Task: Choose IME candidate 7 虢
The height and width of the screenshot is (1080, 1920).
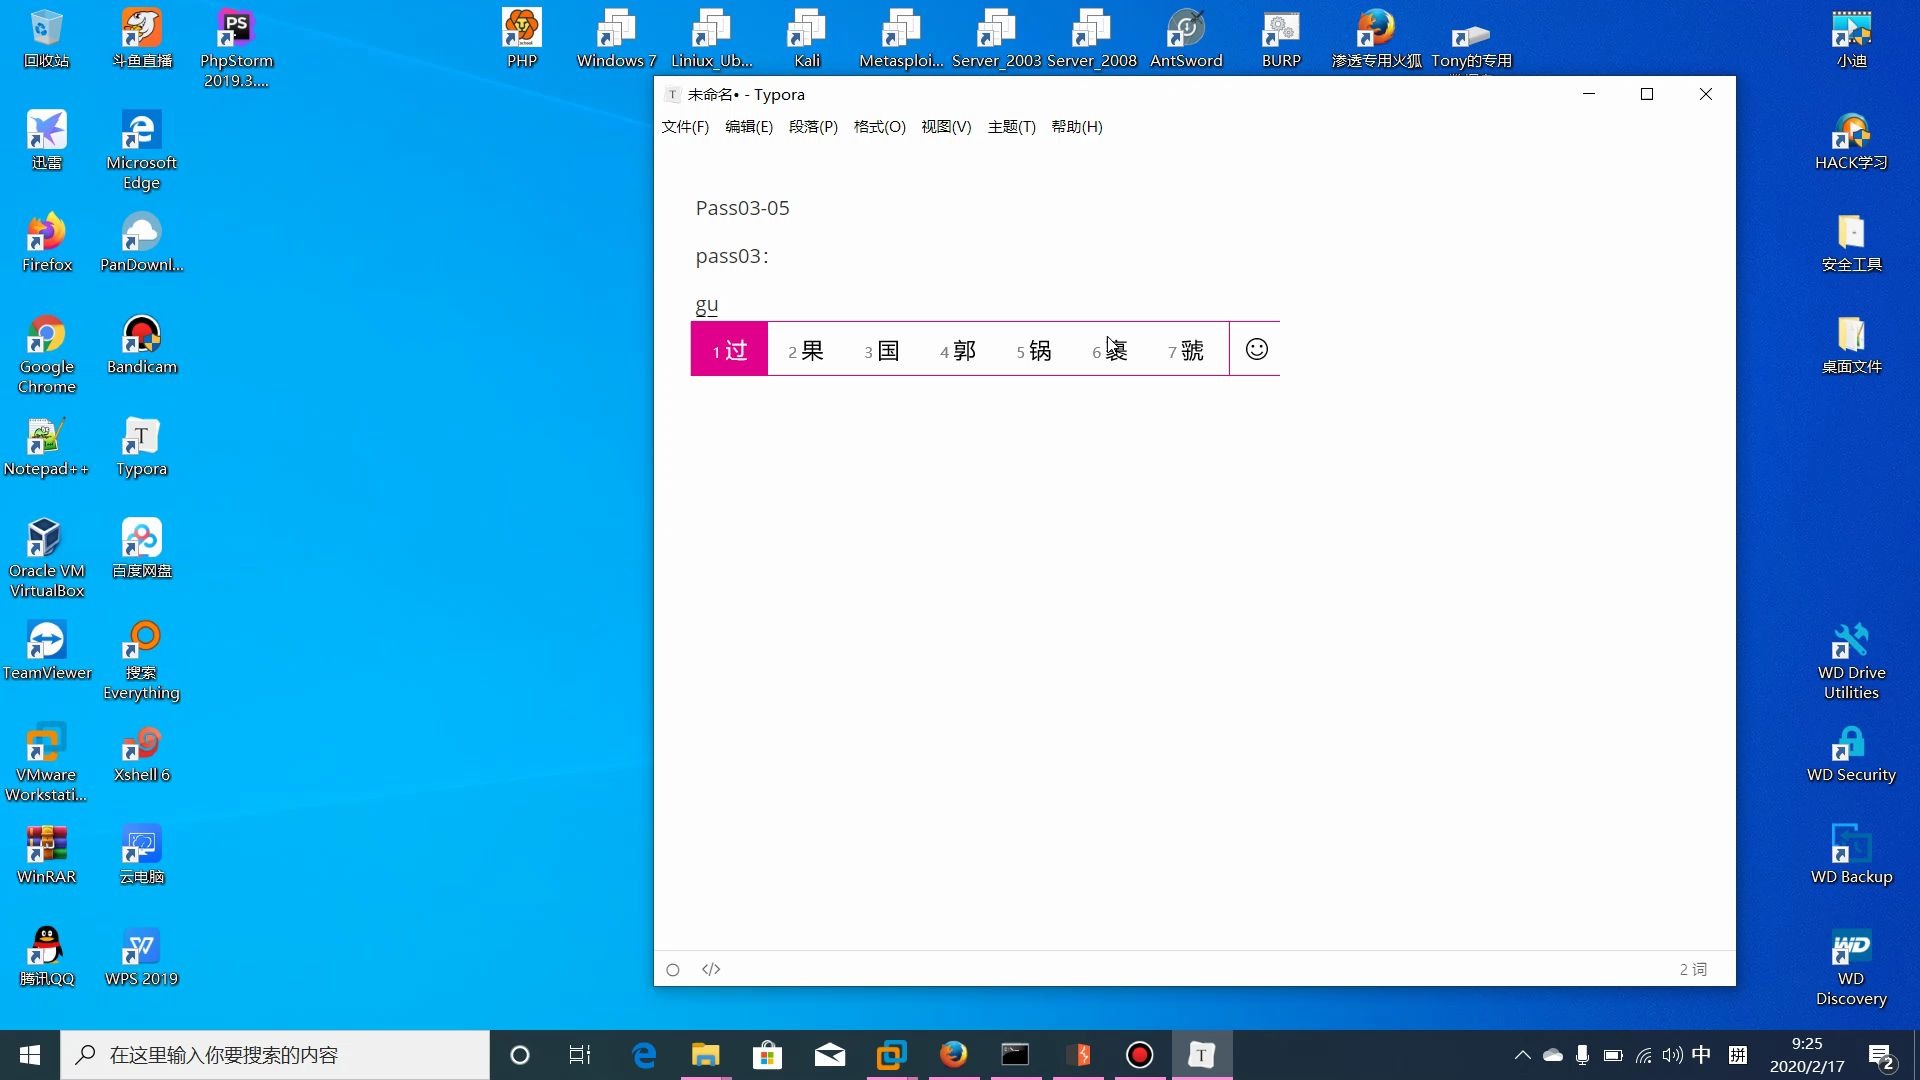Action: pyautogui.click(x=1186, y=350)
